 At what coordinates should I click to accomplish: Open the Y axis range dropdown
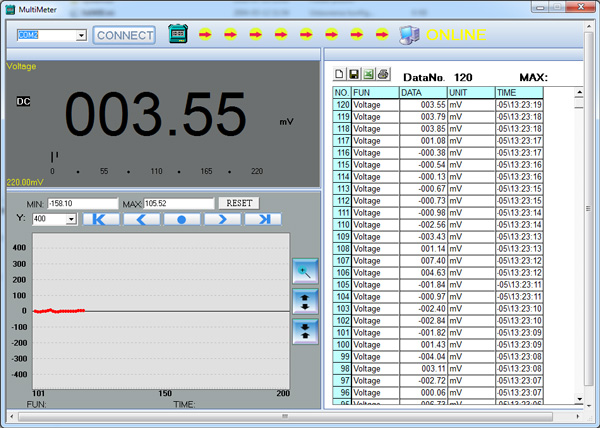71,219
